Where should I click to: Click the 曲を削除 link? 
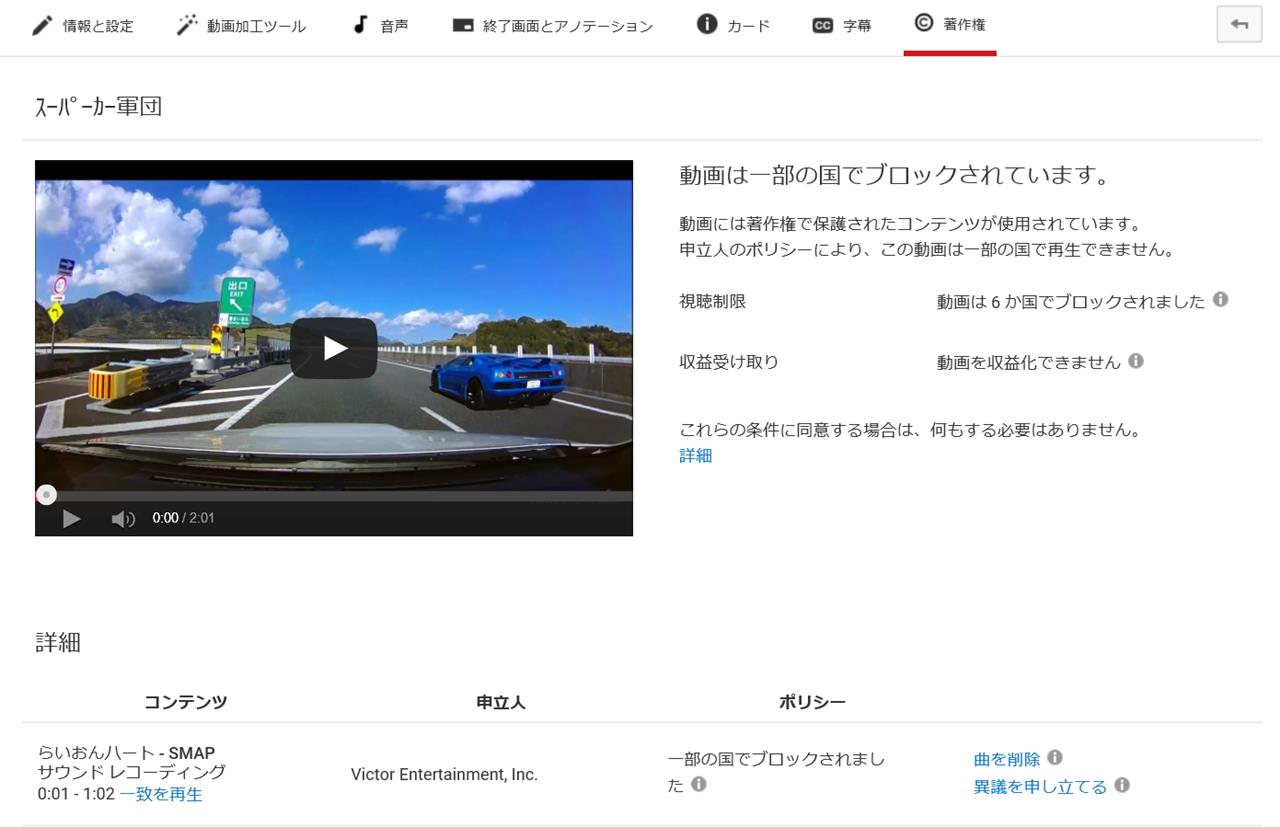pyautogui.click(x=1007, y=759)
